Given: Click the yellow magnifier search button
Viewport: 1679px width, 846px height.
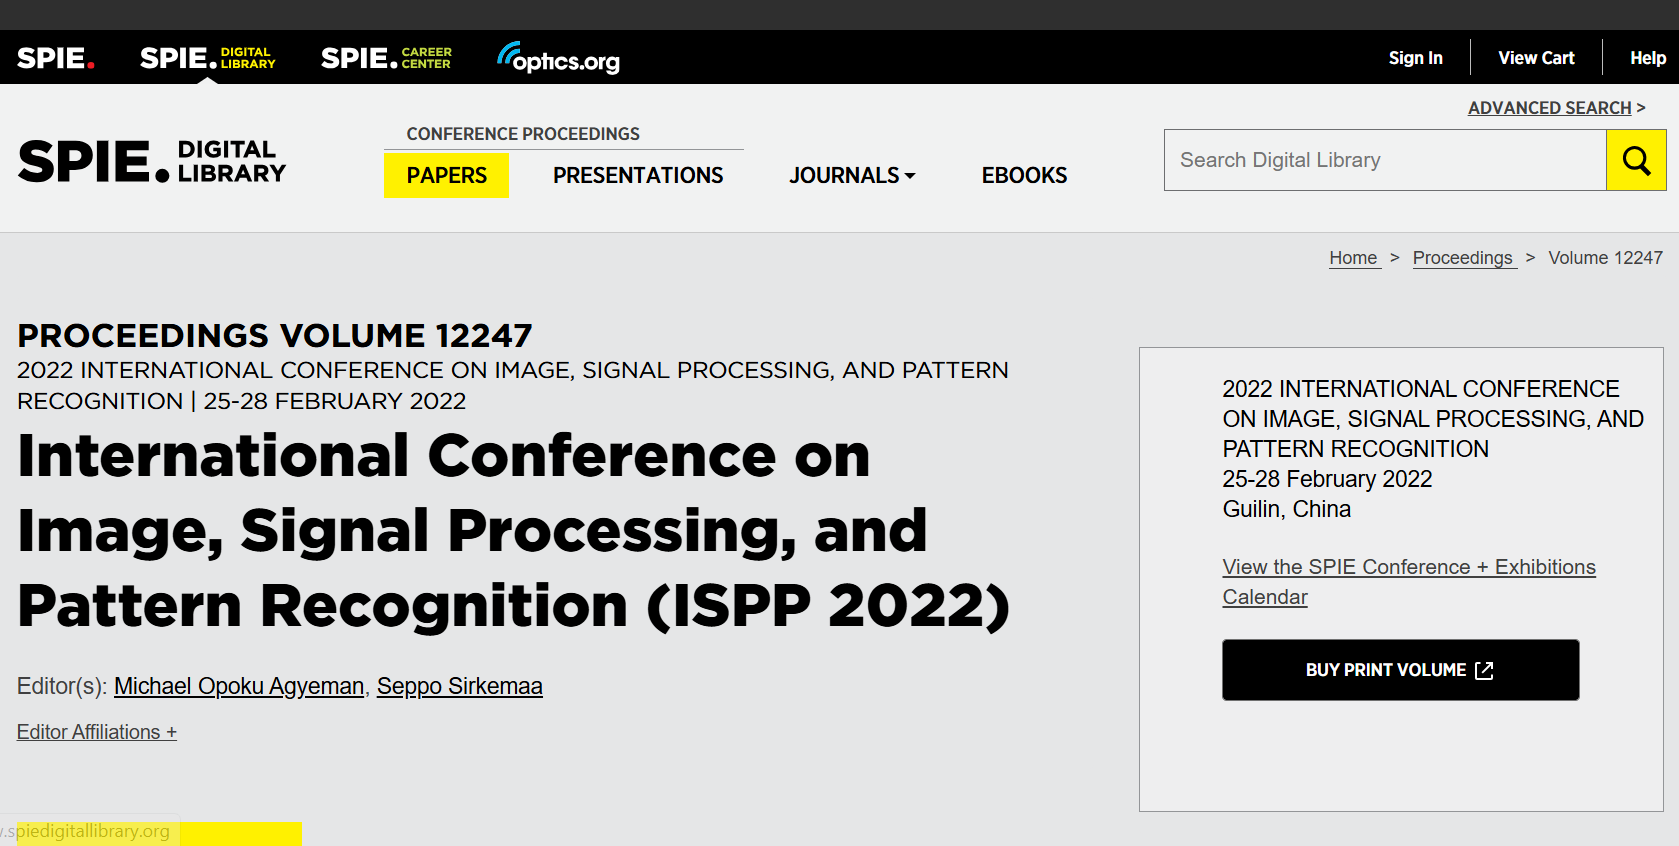Looking at the screenshot, I should 1636,160.
